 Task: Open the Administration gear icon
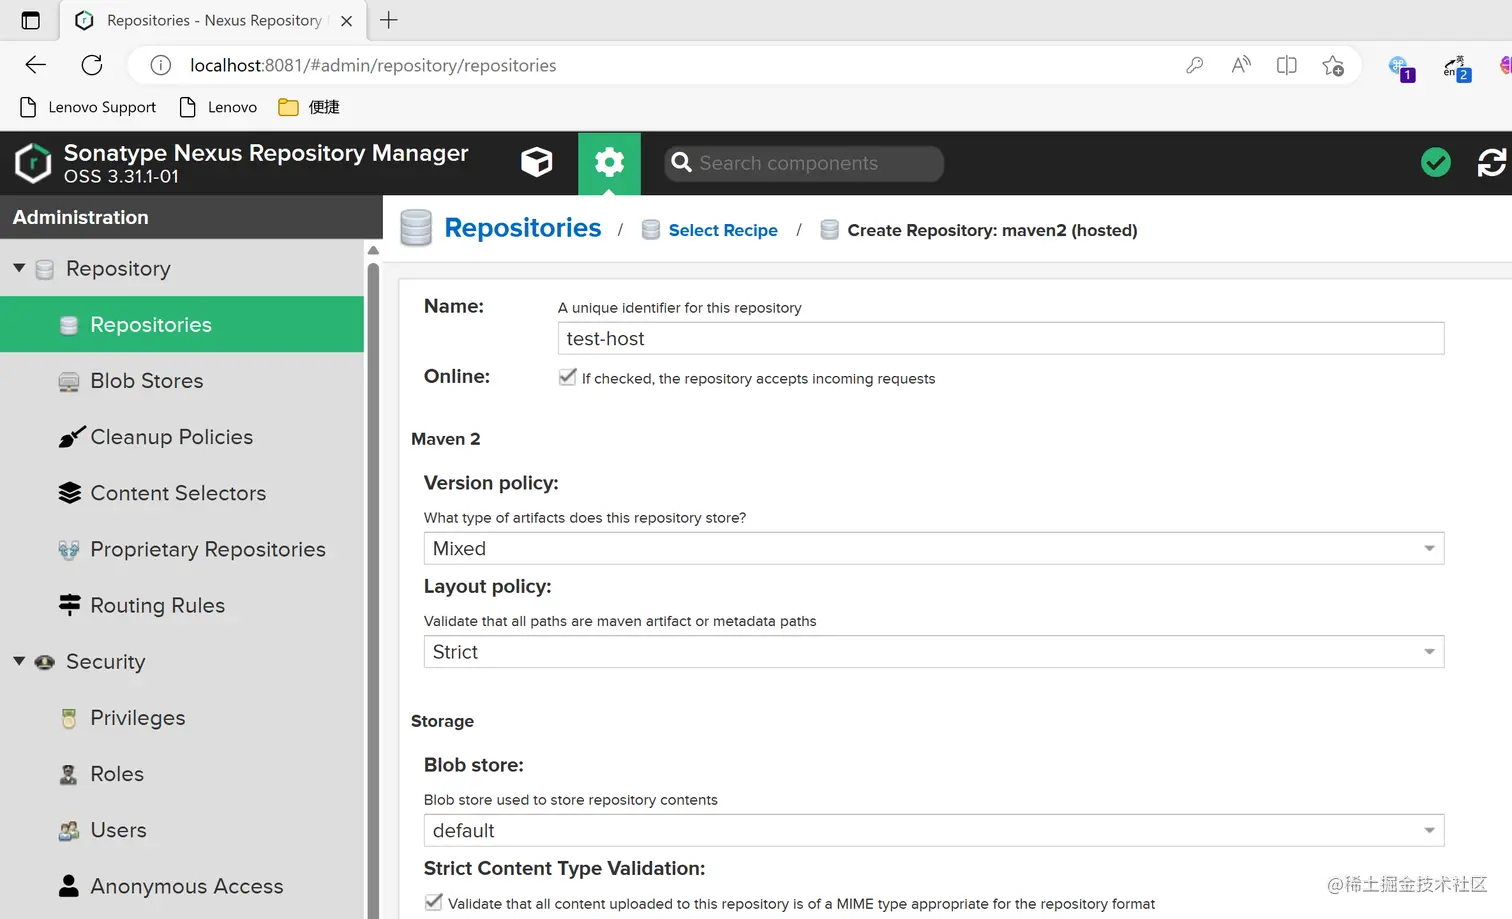click(609, 163)
